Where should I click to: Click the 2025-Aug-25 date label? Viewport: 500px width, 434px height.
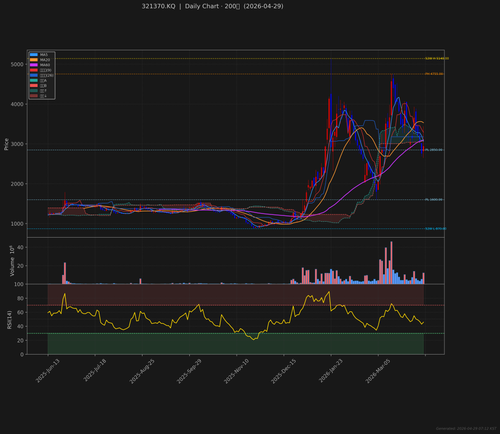click(142, 371)
